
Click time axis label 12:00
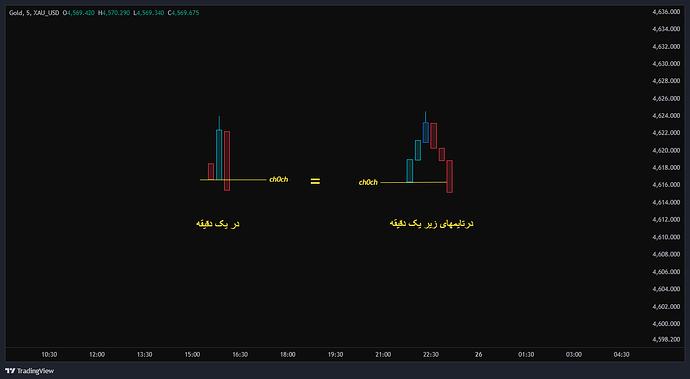(97, 354)
